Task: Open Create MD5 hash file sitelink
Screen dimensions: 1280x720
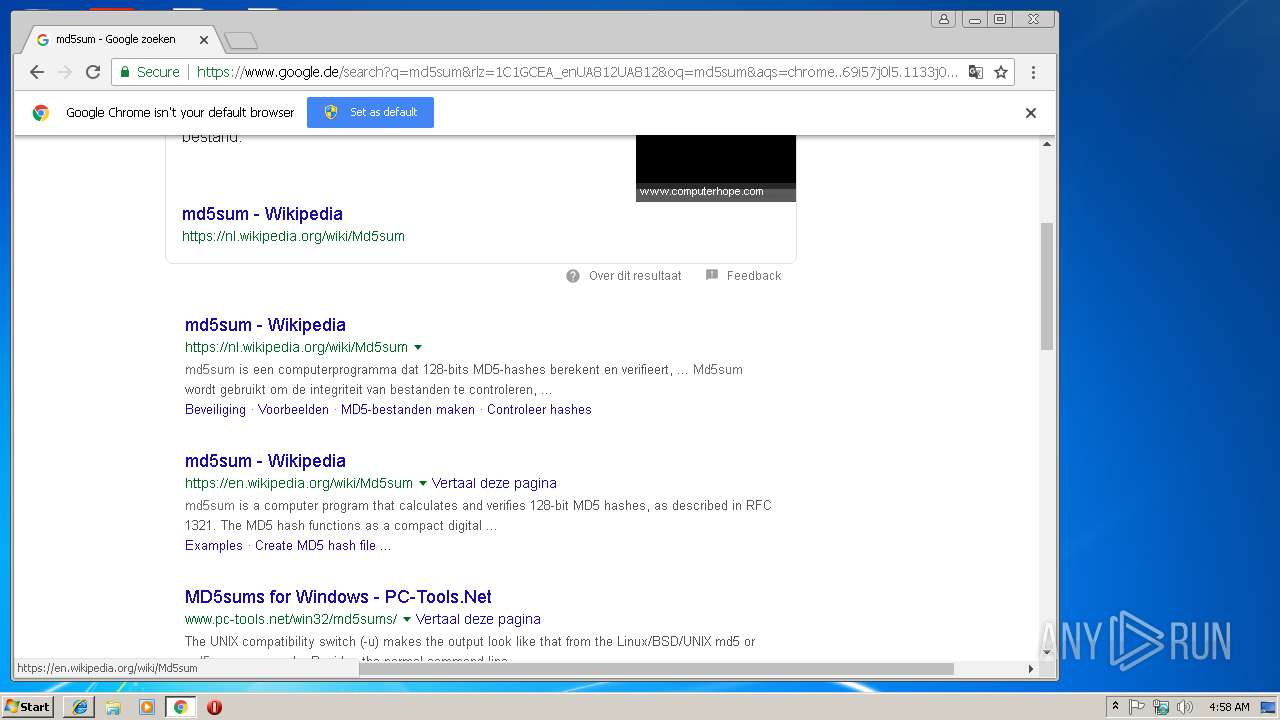Action: coord(323,545)
